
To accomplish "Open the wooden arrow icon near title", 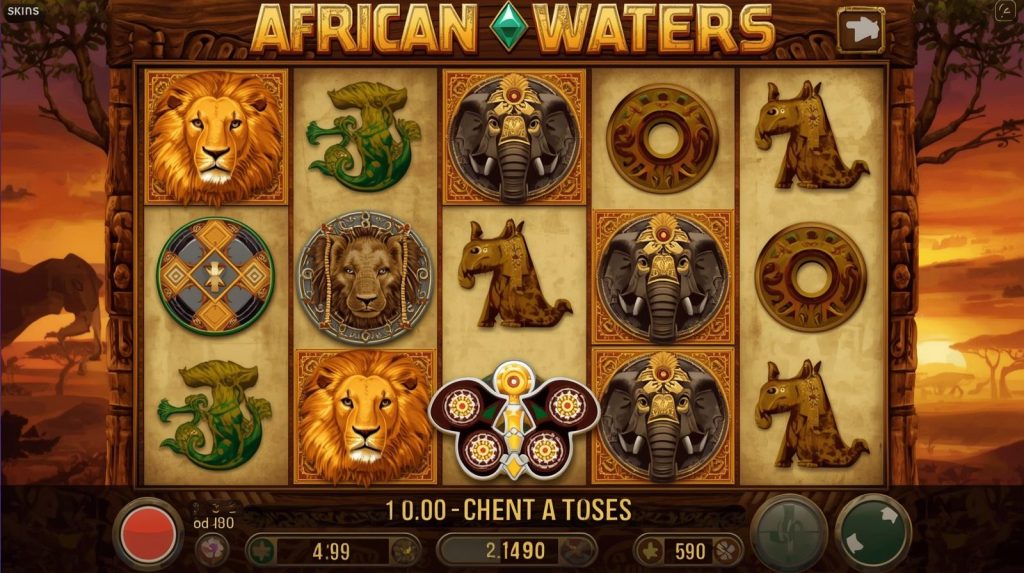I will pos(861,29).
